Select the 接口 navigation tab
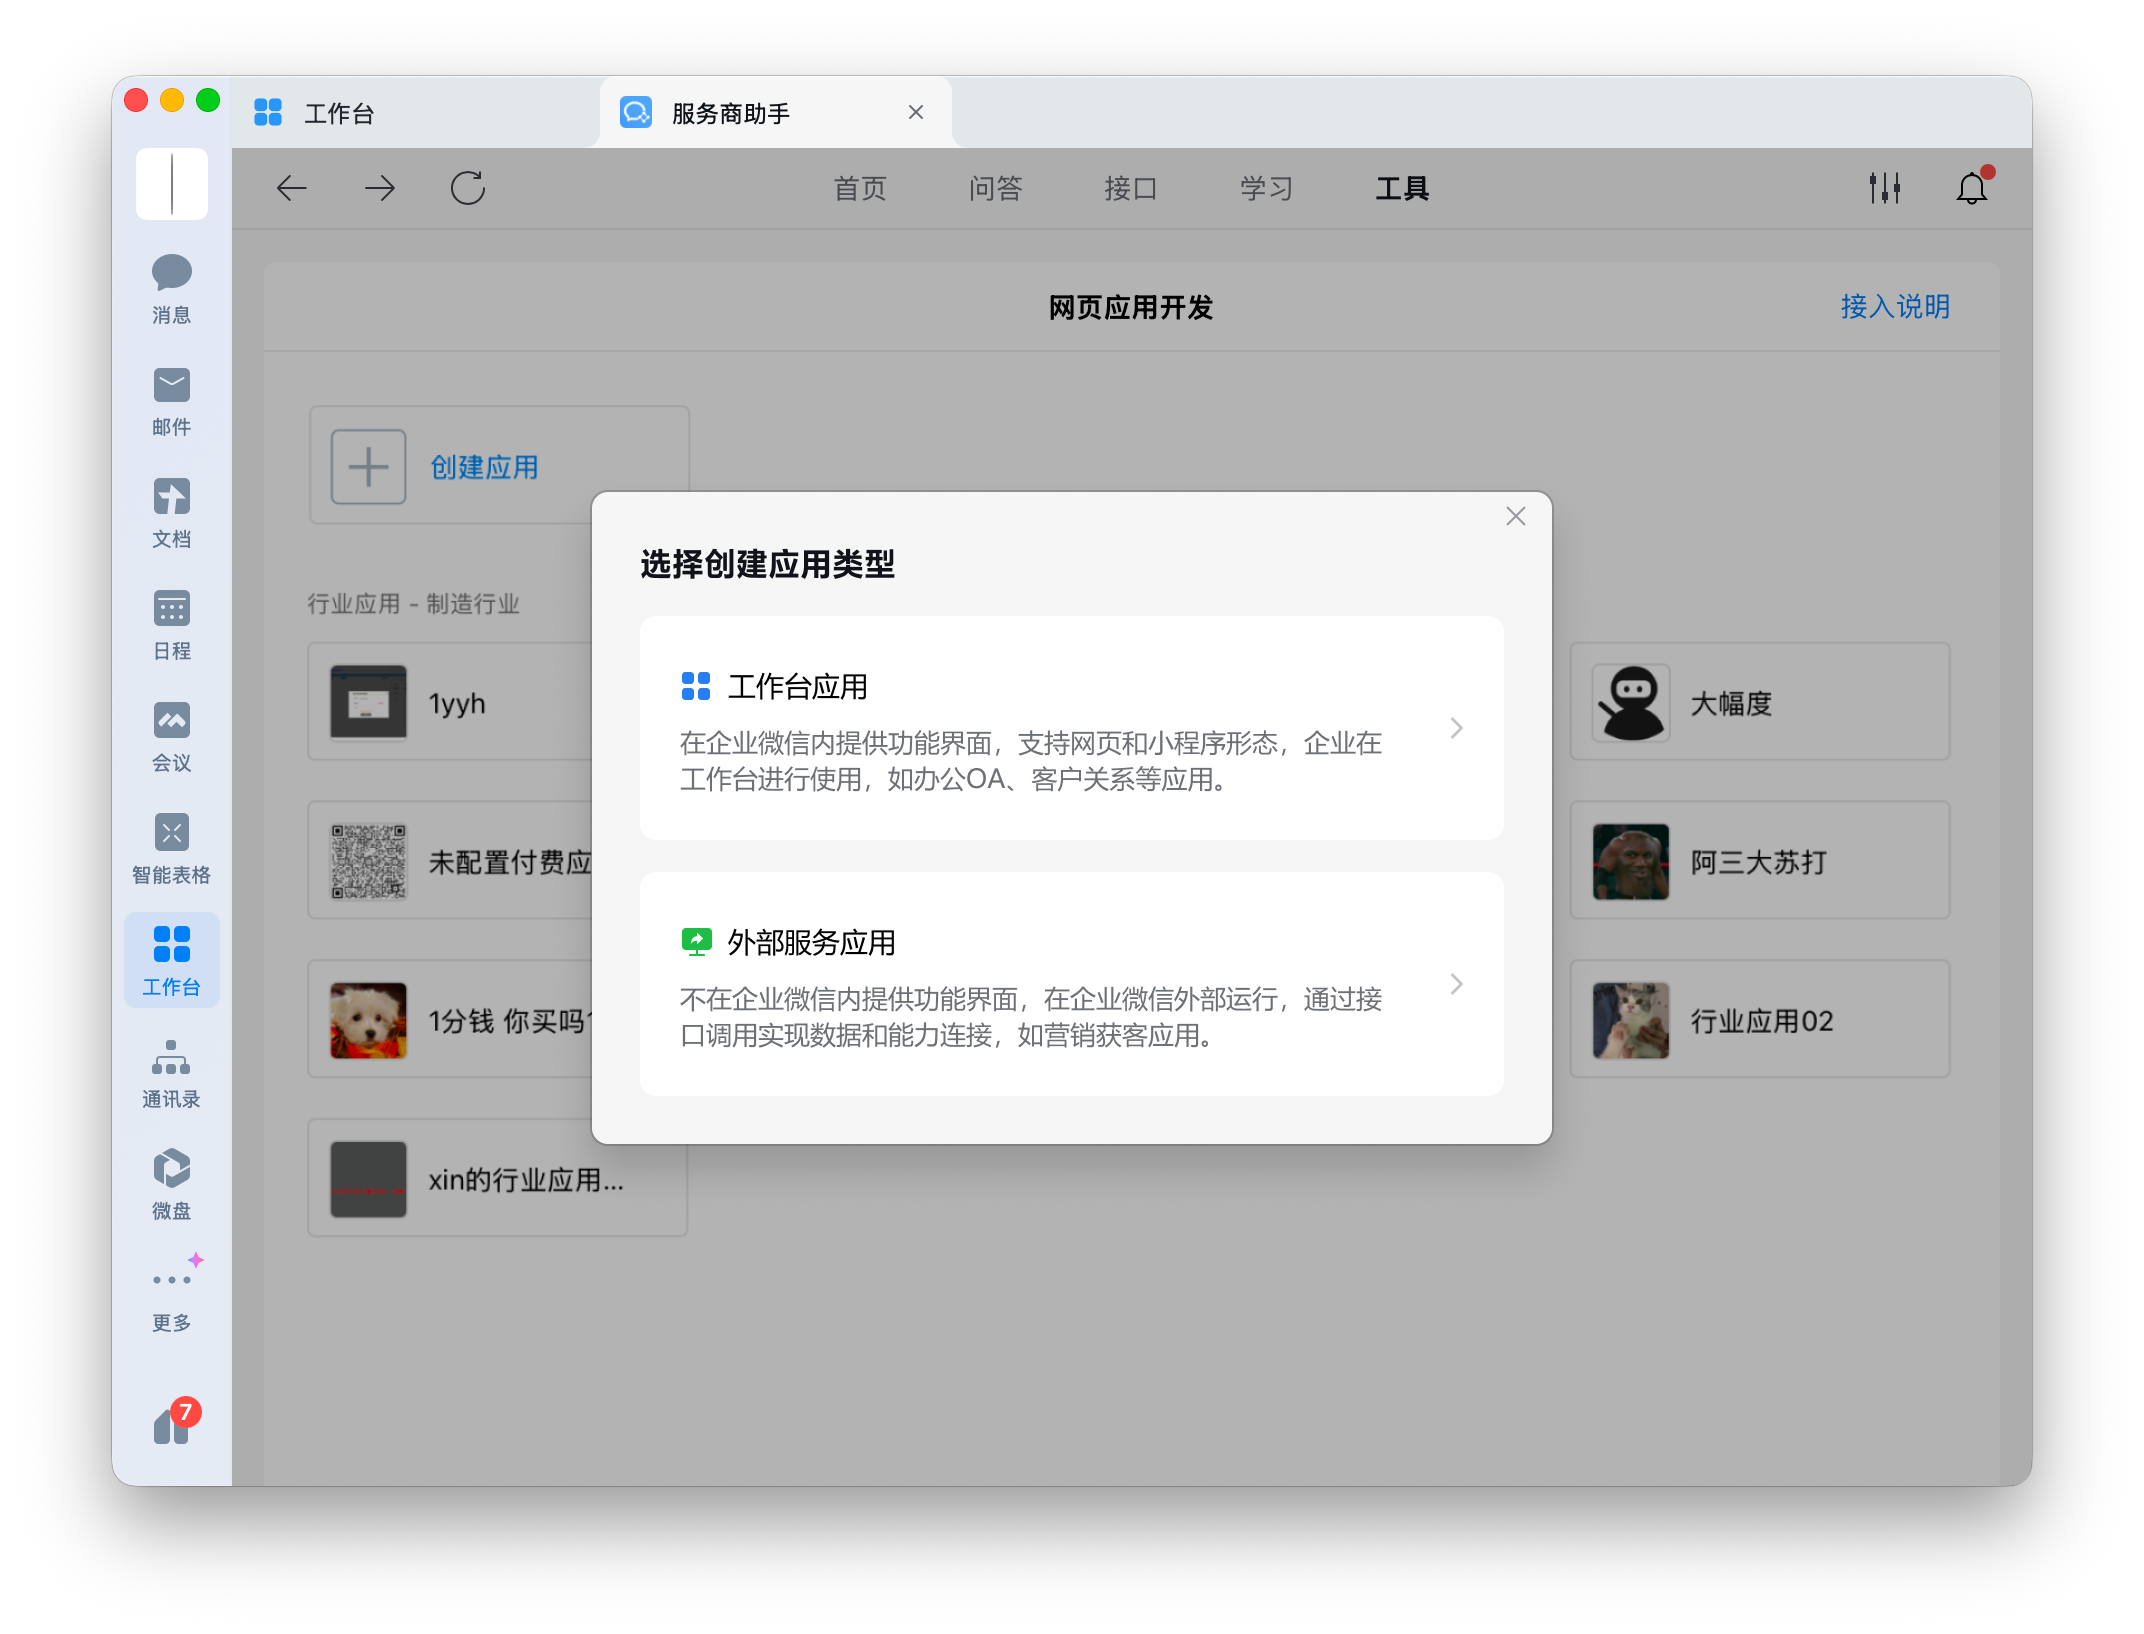Screen dimensions: 2144x1634 point(1130,188)
